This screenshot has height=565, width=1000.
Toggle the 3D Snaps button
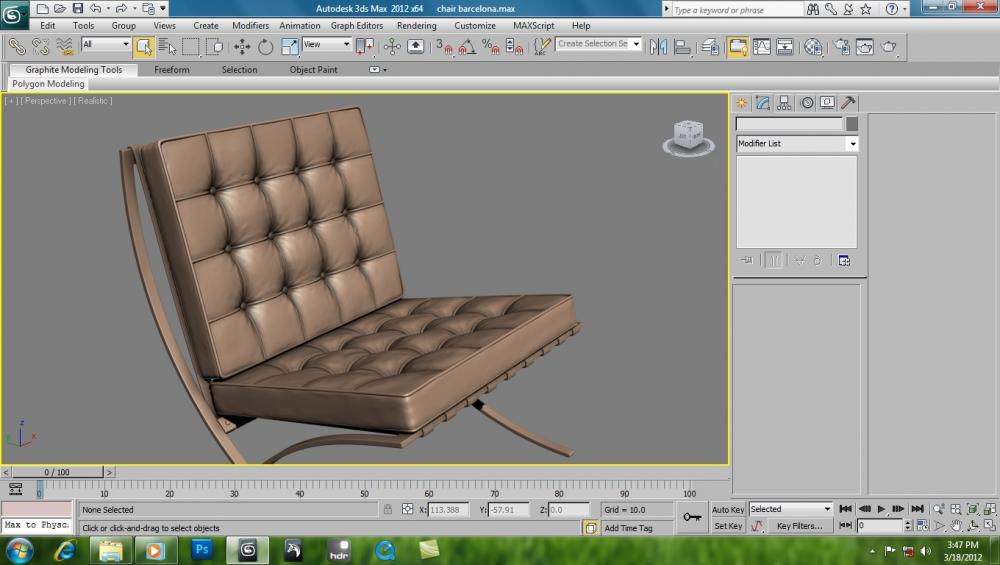(x=443, y=47)
